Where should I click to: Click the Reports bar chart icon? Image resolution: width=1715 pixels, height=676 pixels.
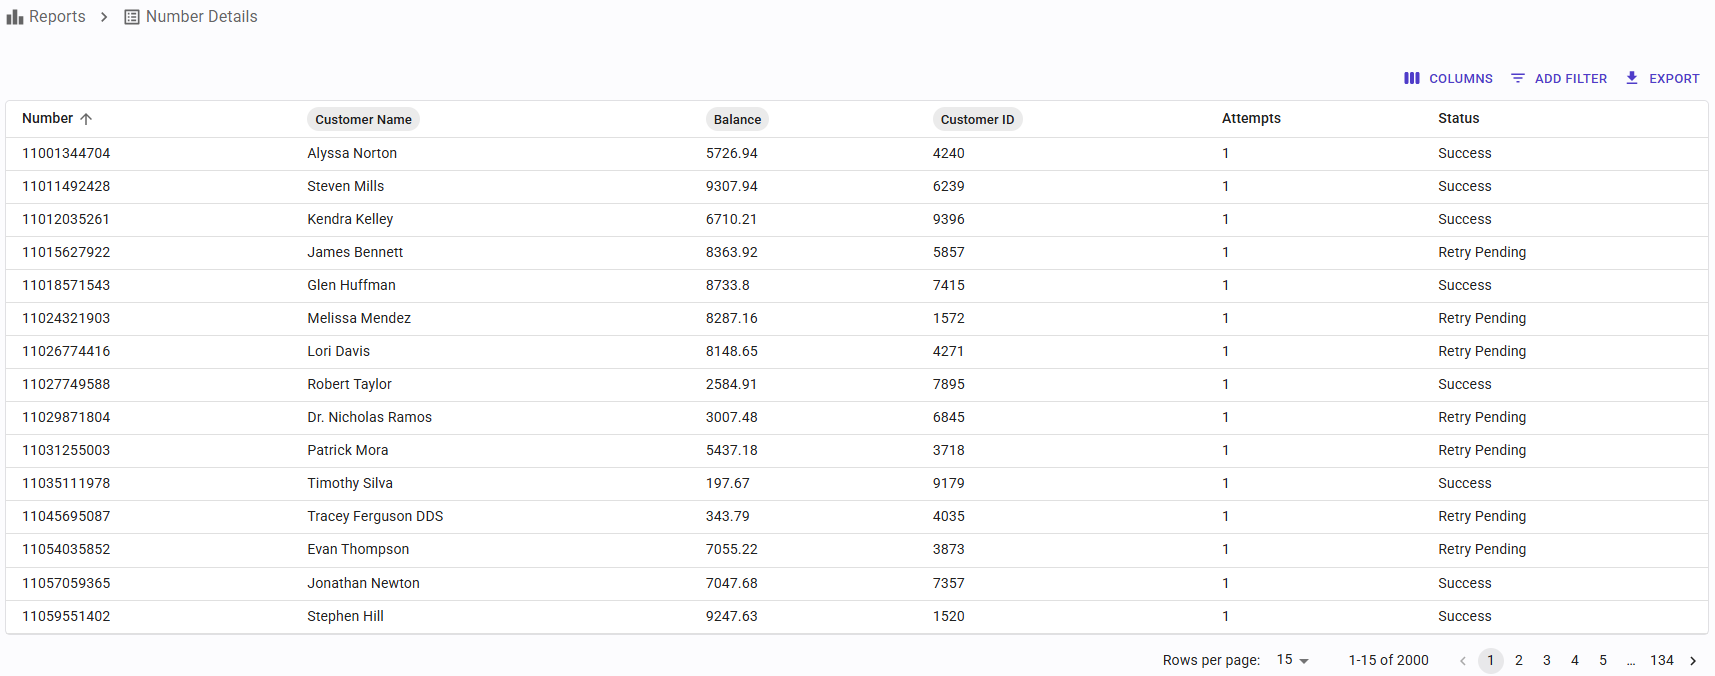(15, 17)
